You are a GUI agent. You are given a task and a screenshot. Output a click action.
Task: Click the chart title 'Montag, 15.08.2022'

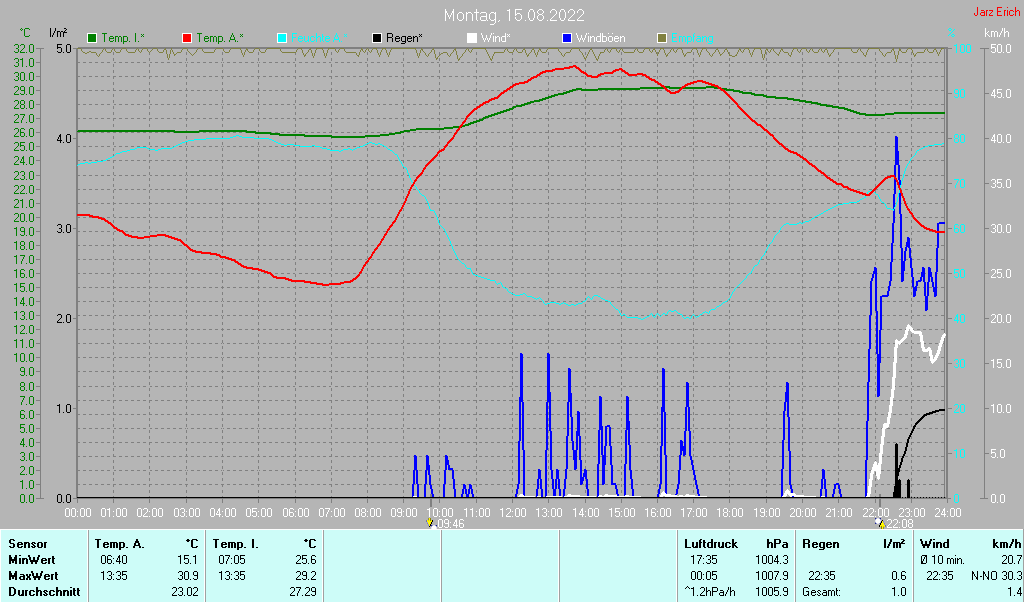click(x=514, y=15)
